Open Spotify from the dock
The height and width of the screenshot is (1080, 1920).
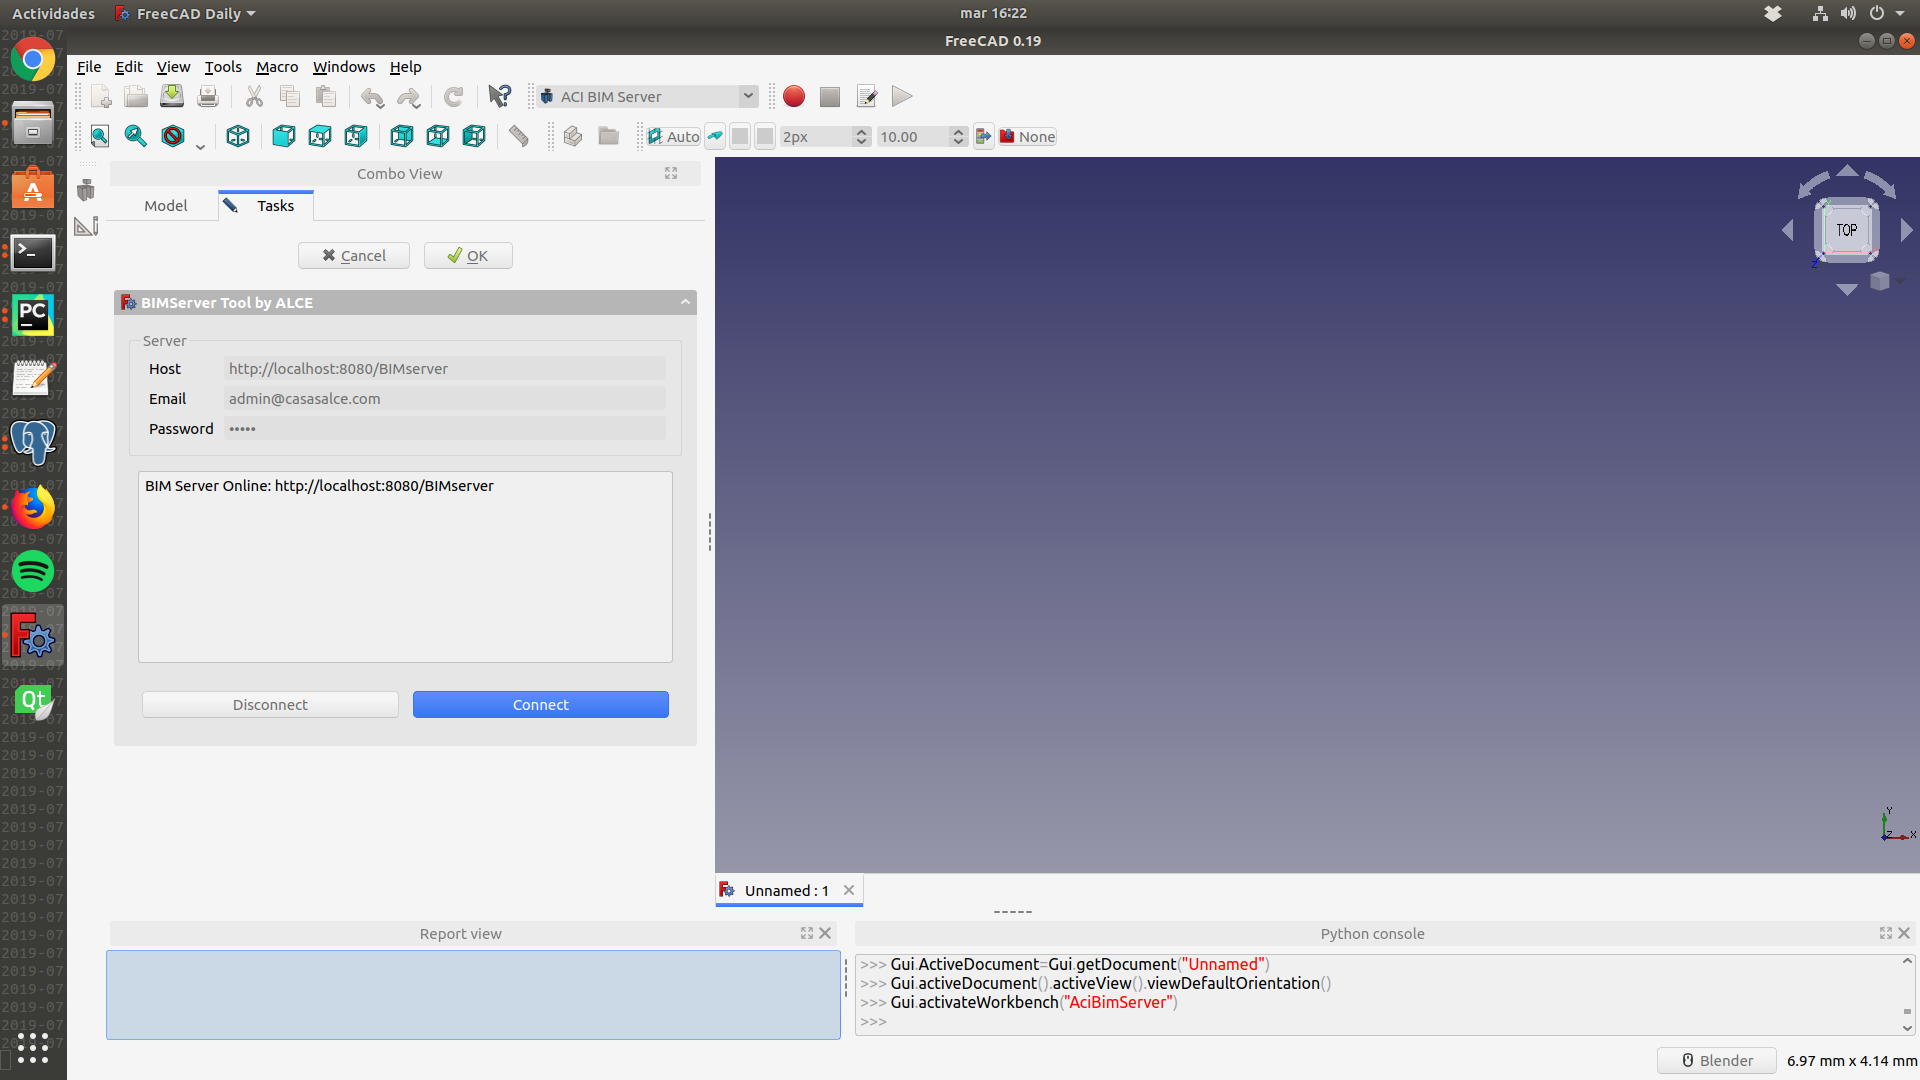pos(33,572)
